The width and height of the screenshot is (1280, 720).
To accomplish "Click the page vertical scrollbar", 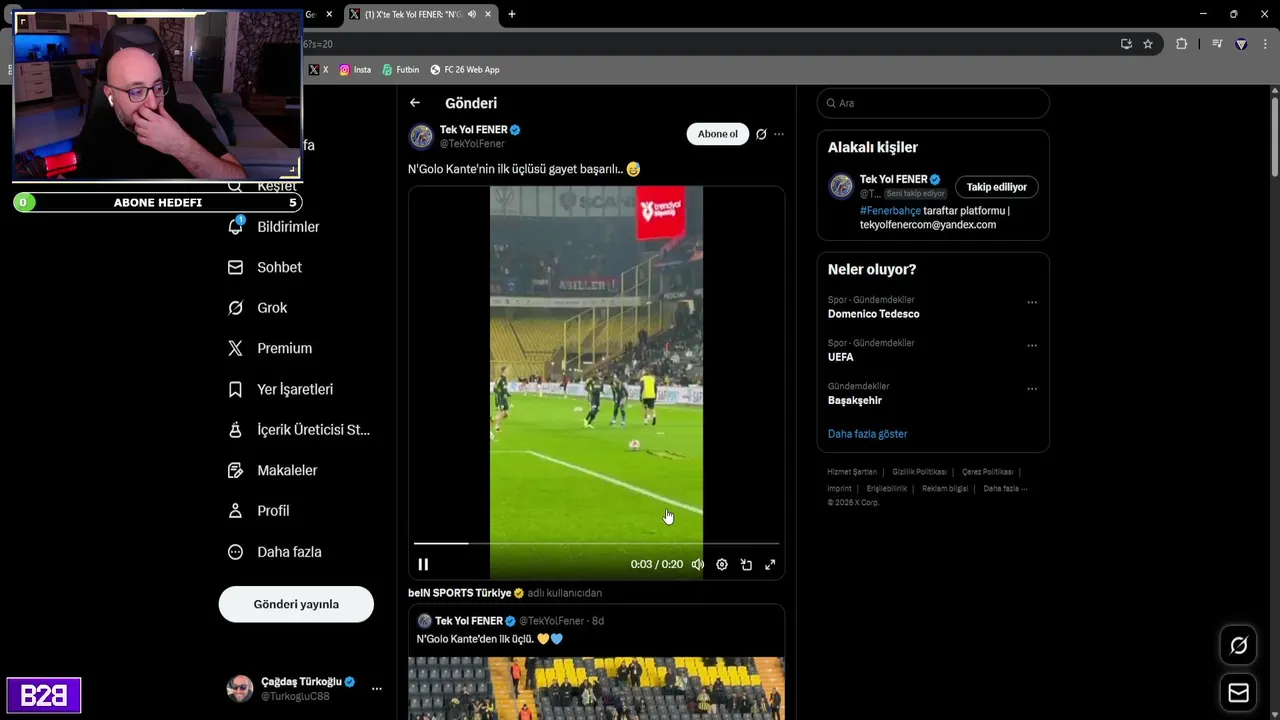I will click(1274, 136).
